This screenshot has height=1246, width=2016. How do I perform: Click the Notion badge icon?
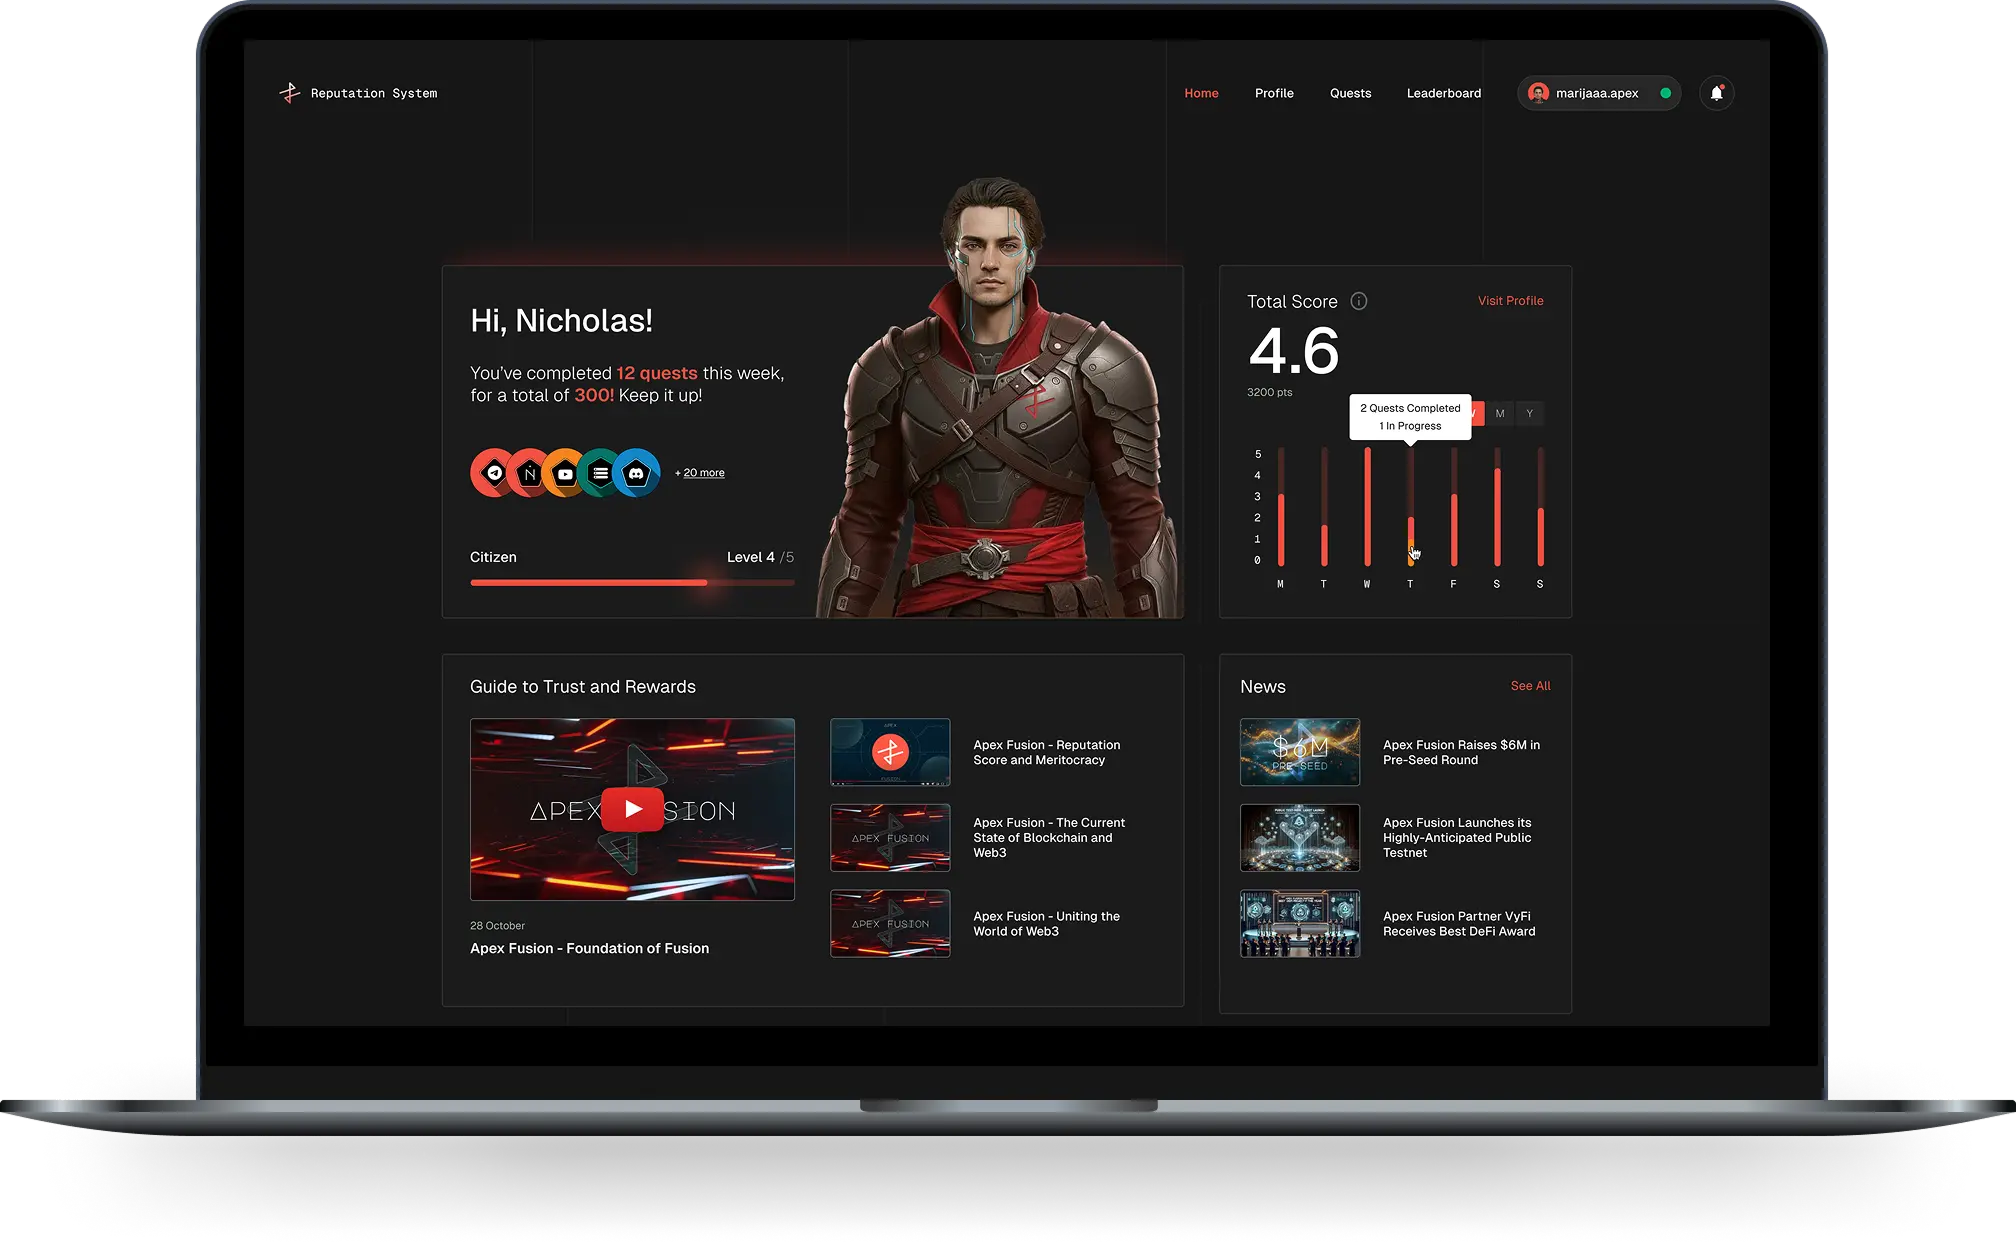click(x=527, y=472)
